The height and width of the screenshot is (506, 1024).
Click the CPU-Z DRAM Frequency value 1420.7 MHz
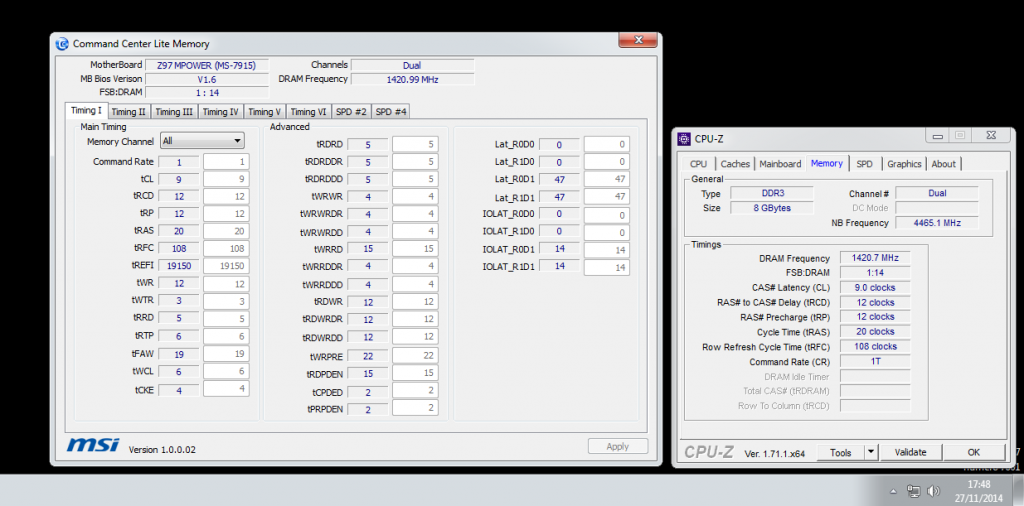click(874, 258)
